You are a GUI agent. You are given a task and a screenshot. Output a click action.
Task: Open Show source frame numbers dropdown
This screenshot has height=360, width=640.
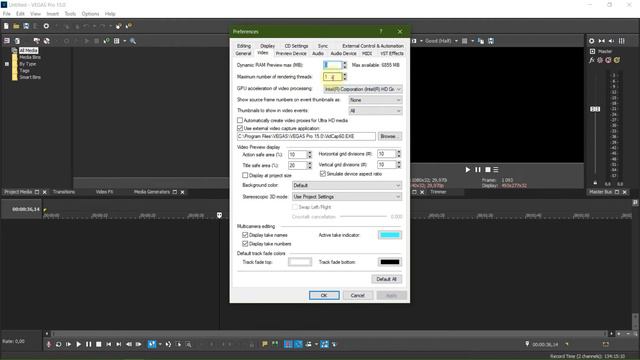[375, 100]
